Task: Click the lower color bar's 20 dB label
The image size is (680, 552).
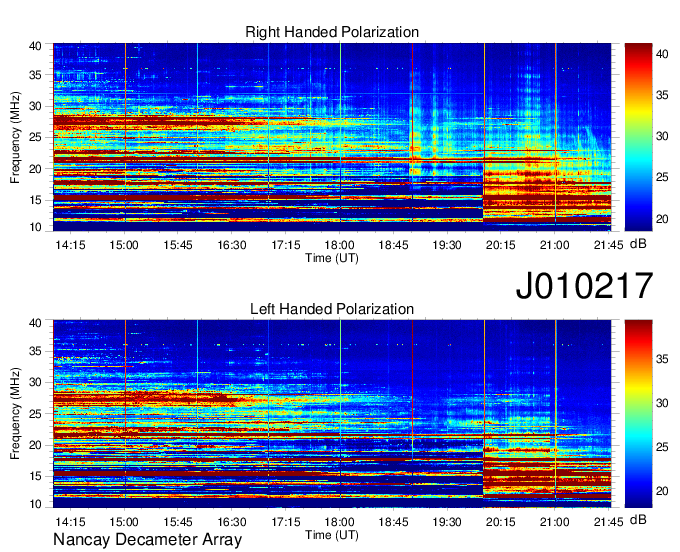Action: click(662, 491)
